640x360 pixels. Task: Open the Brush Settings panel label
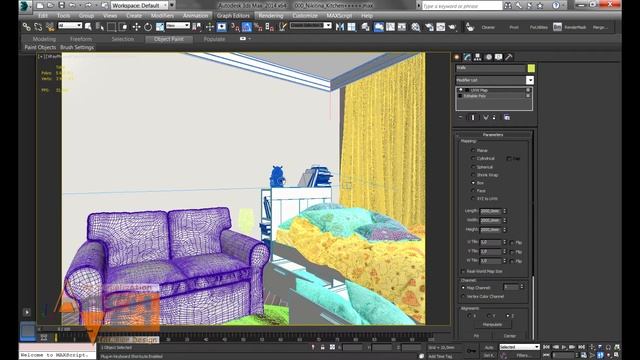(77, 47)
